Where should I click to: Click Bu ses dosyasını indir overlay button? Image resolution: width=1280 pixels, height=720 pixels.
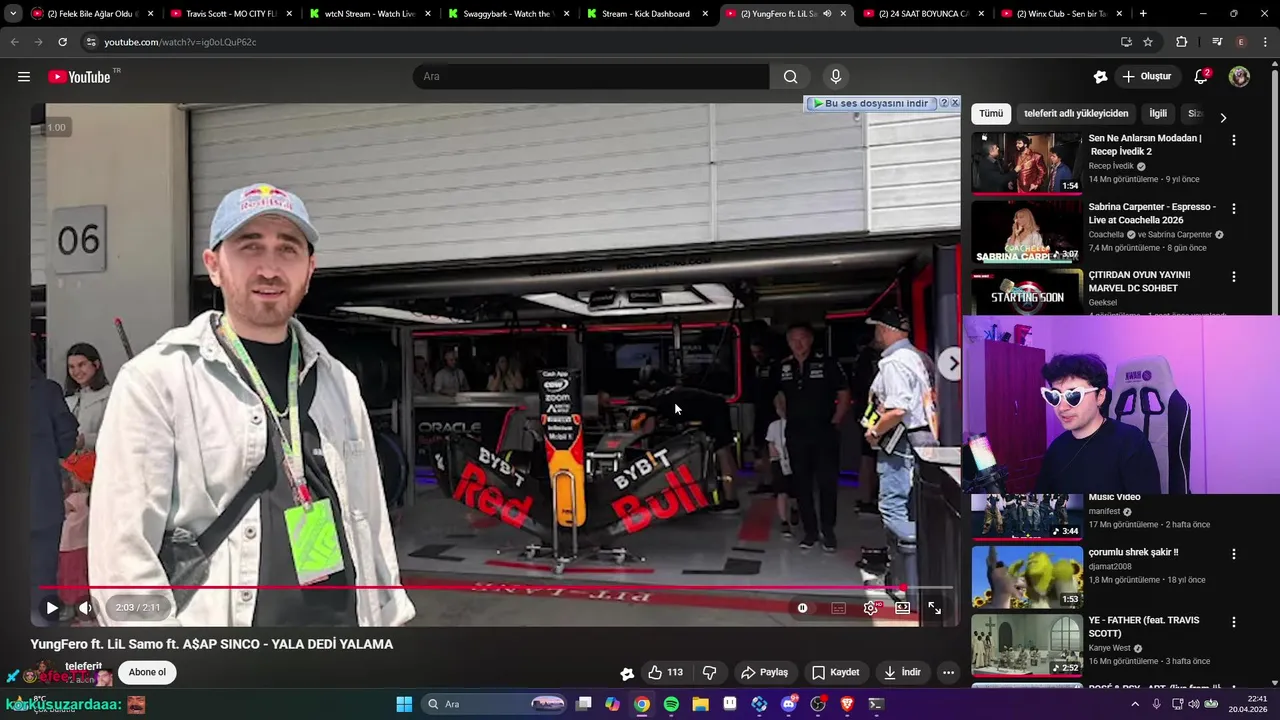(870, 103)
